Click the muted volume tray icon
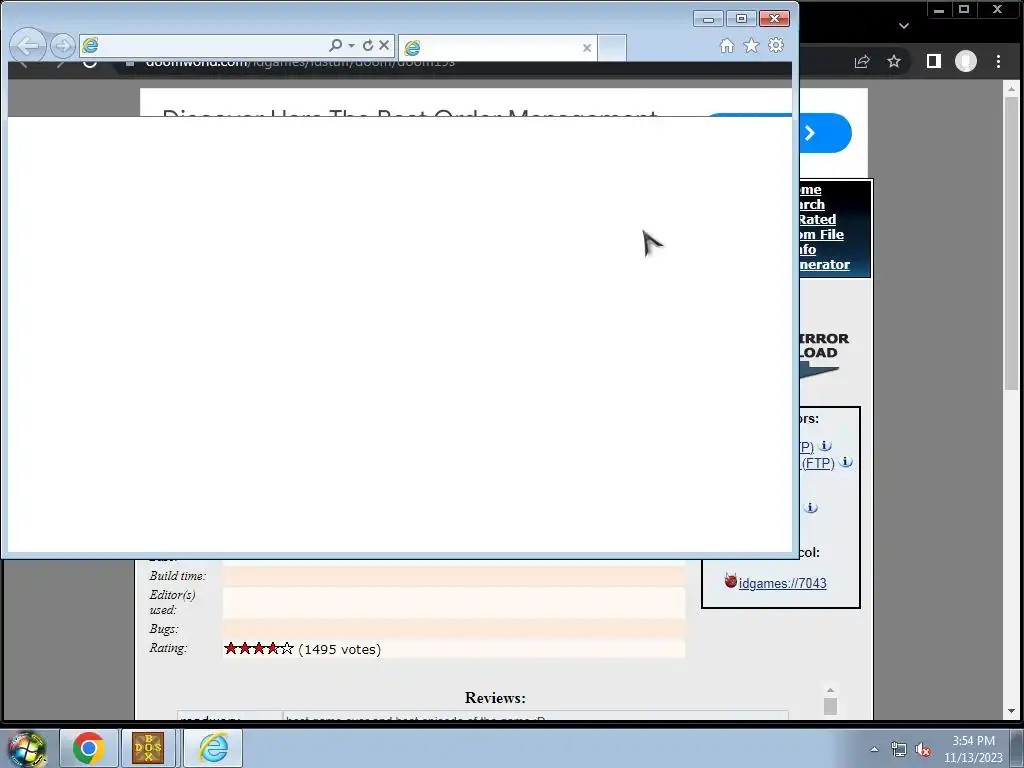Image resolution: width=1024 pixels, height=768 pixels. click(923, 750)
